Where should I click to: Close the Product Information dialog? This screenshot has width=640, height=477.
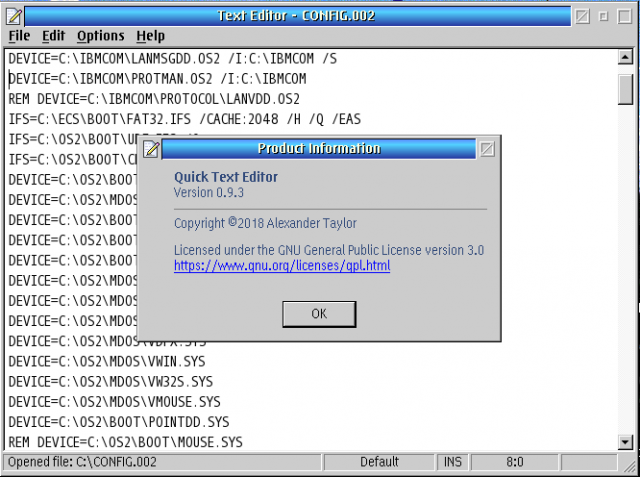[487, 149]
